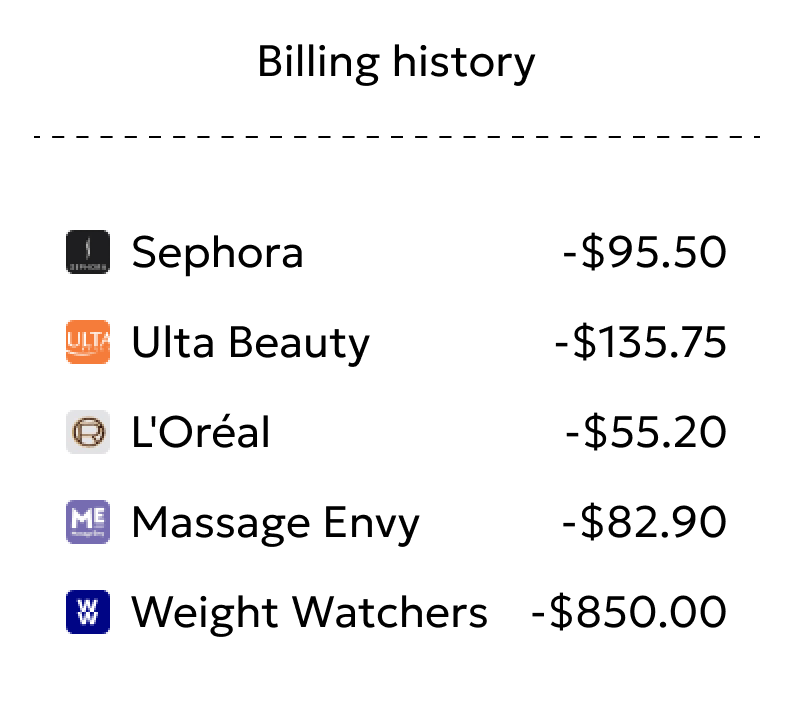Click the -$850.00 charge amount
The height and width of the screenshot is (722, 792).
pos(628,612)
